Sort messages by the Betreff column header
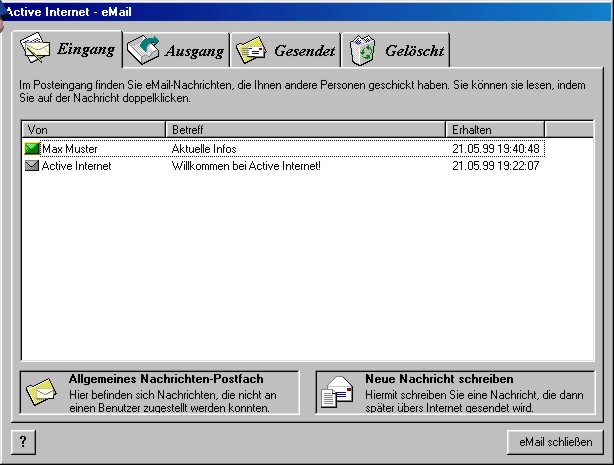 (x=305, y=129)
